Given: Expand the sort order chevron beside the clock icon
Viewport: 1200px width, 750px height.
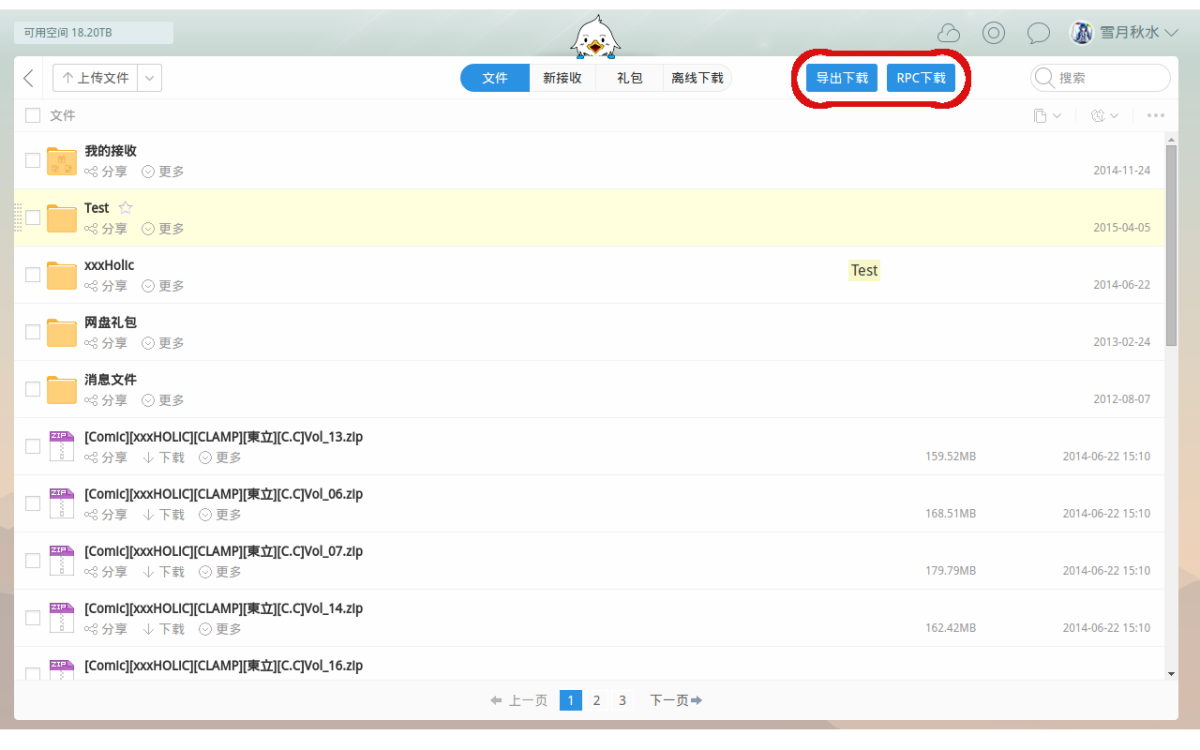Looking at the screenshot, I should 1113,115.
